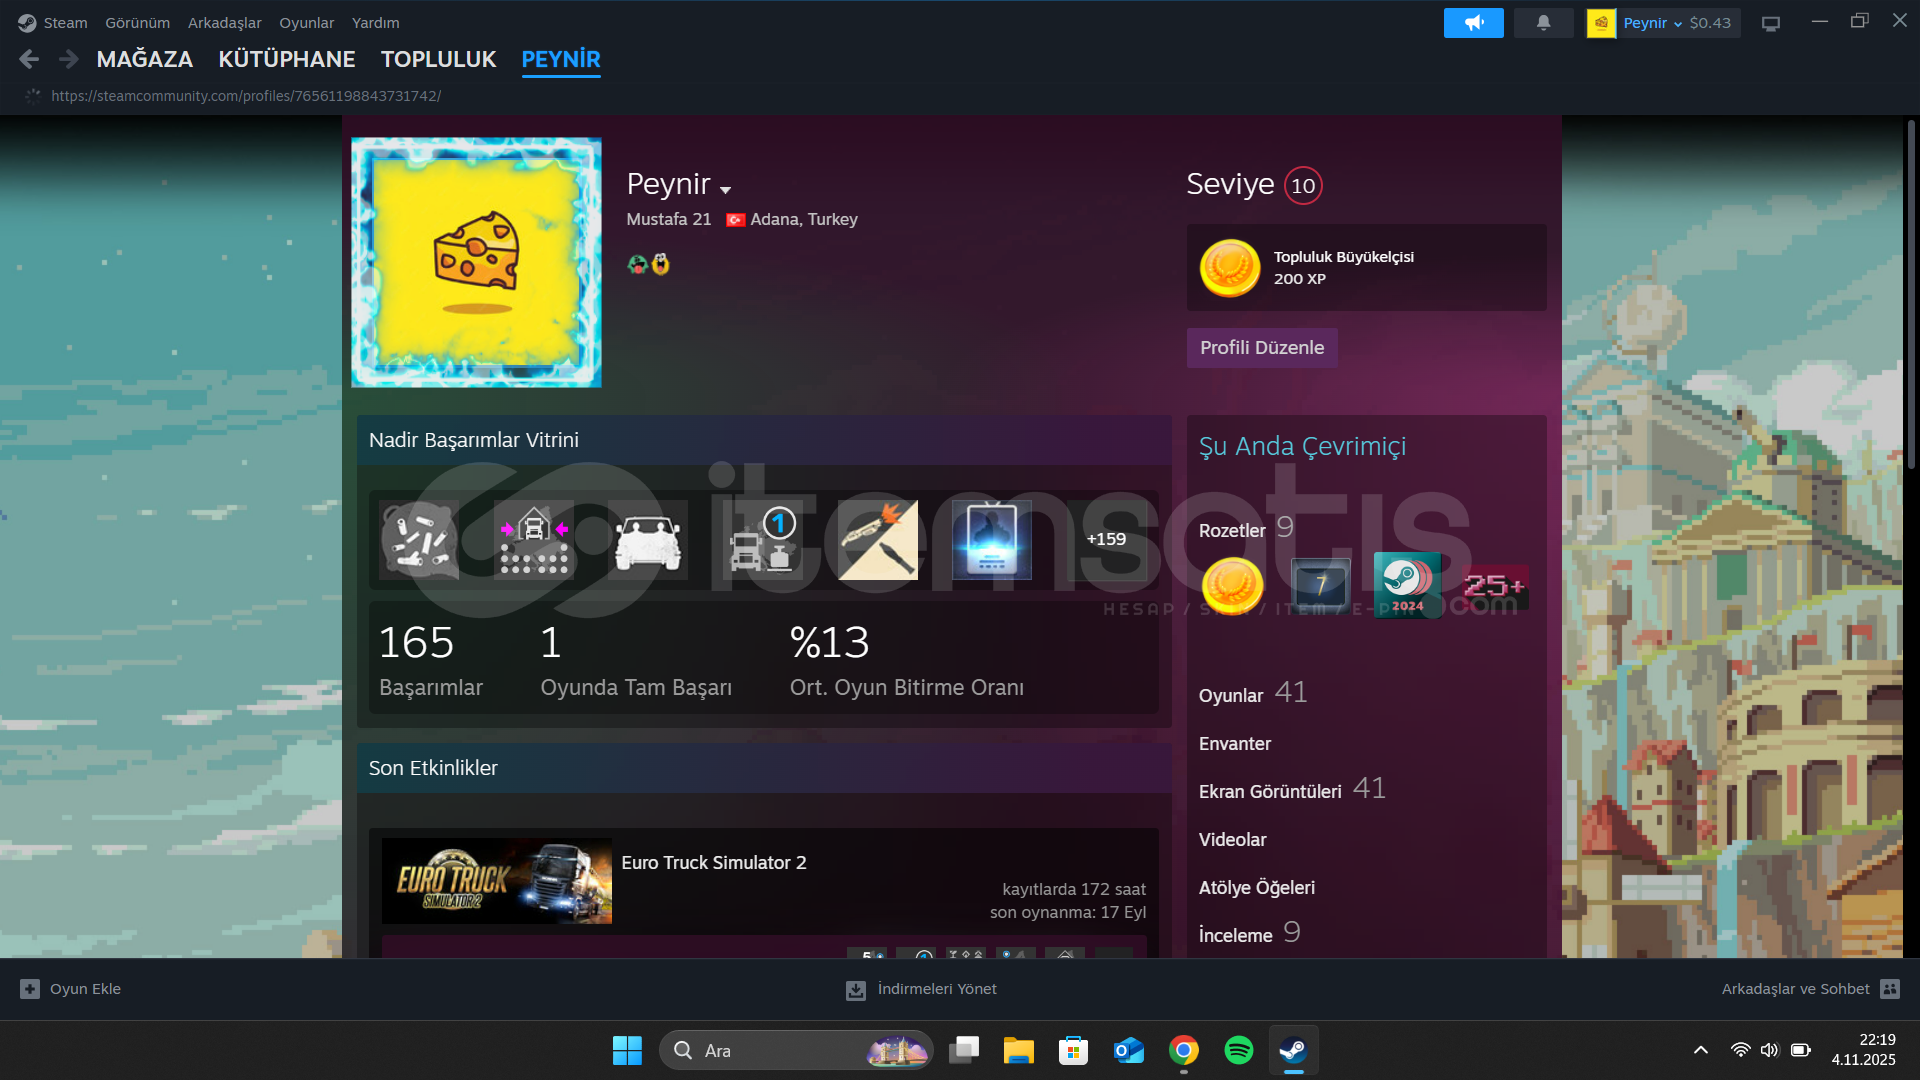
Task: Go back with the left arrow
Action: 29,59
